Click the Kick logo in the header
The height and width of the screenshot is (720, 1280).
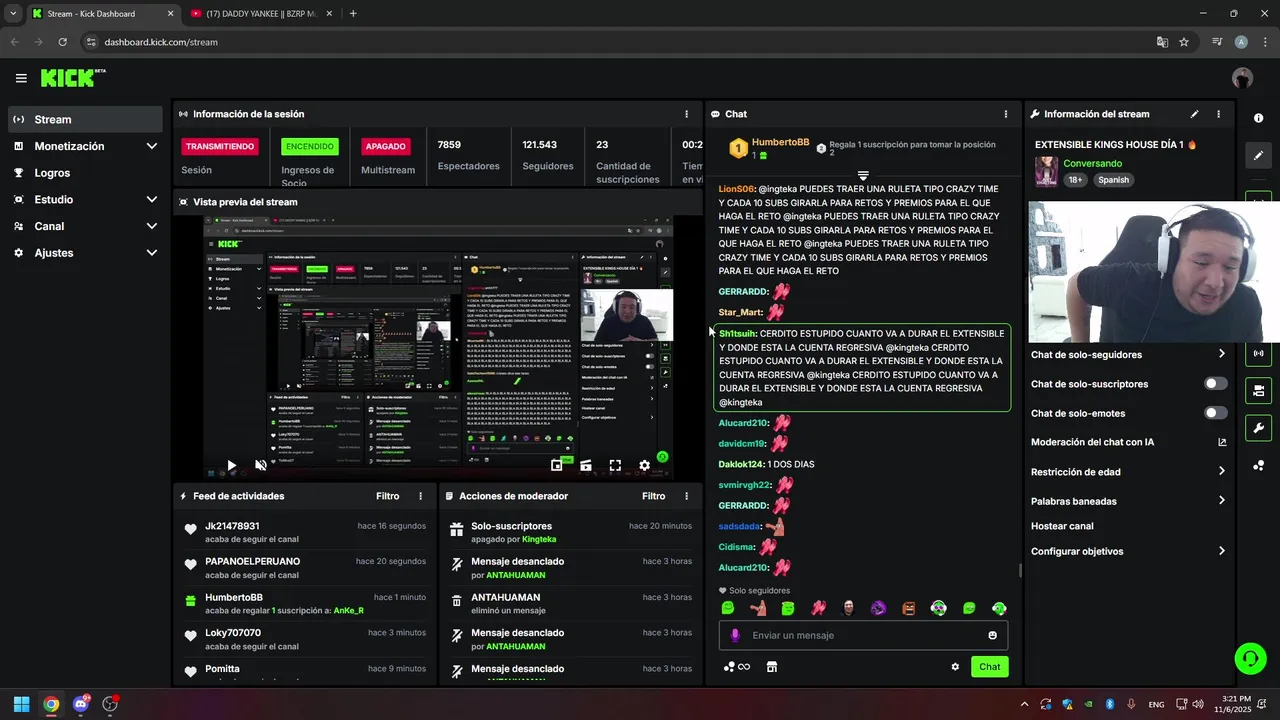click(72, 78)
